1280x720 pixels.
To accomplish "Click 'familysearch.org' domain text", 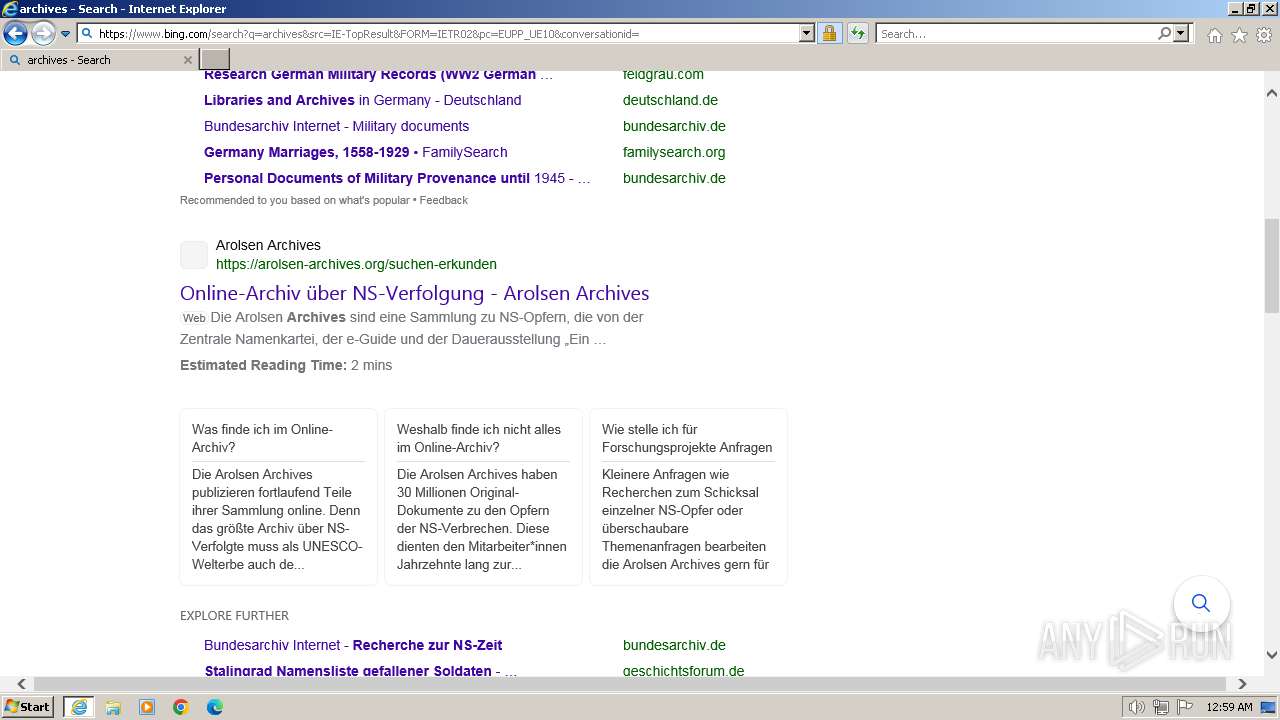I will pos(674,152).
